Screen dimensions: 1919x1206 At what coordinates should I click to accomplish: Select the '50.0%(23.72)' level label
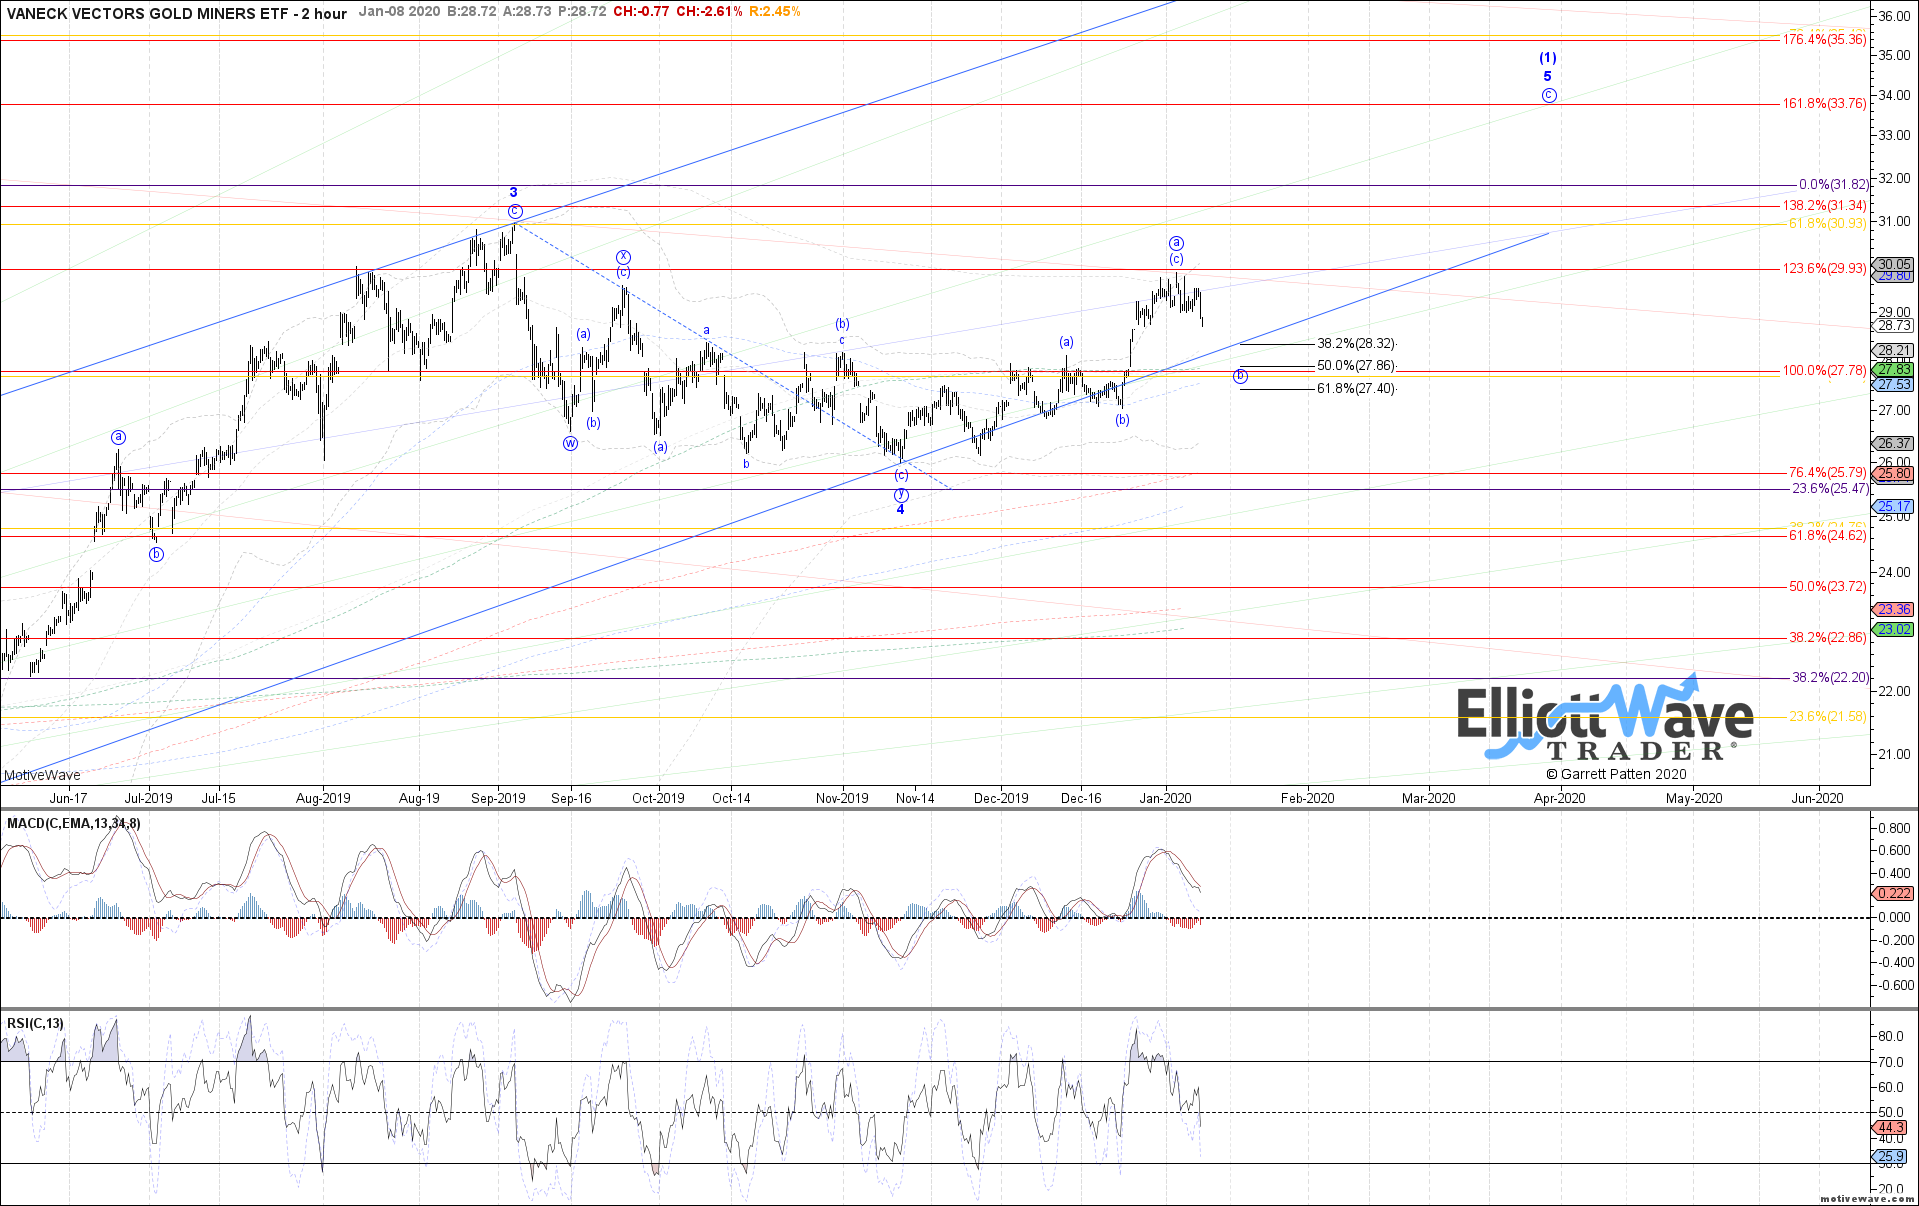1827,587
